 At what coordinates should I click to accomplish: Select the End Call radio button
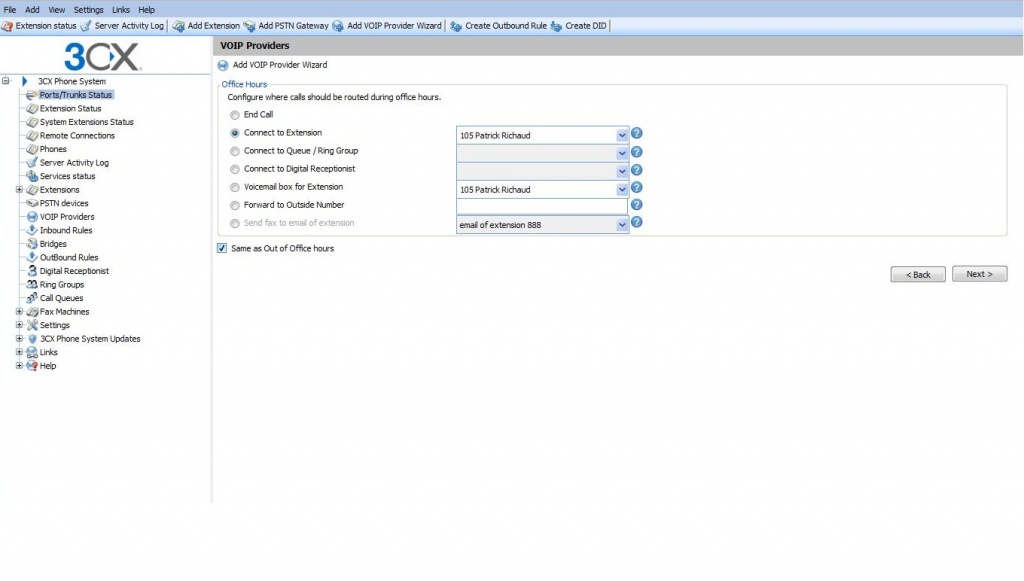point(235,115)
